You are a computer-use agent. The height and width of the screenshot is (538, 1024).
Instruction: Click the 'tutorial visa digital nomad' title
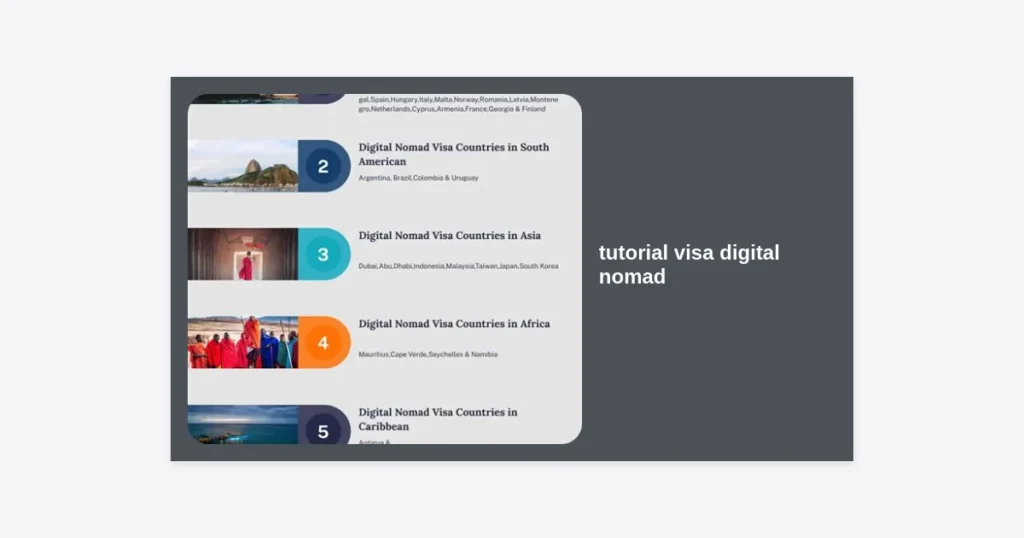pyautogui.click(x=689, y=264)
